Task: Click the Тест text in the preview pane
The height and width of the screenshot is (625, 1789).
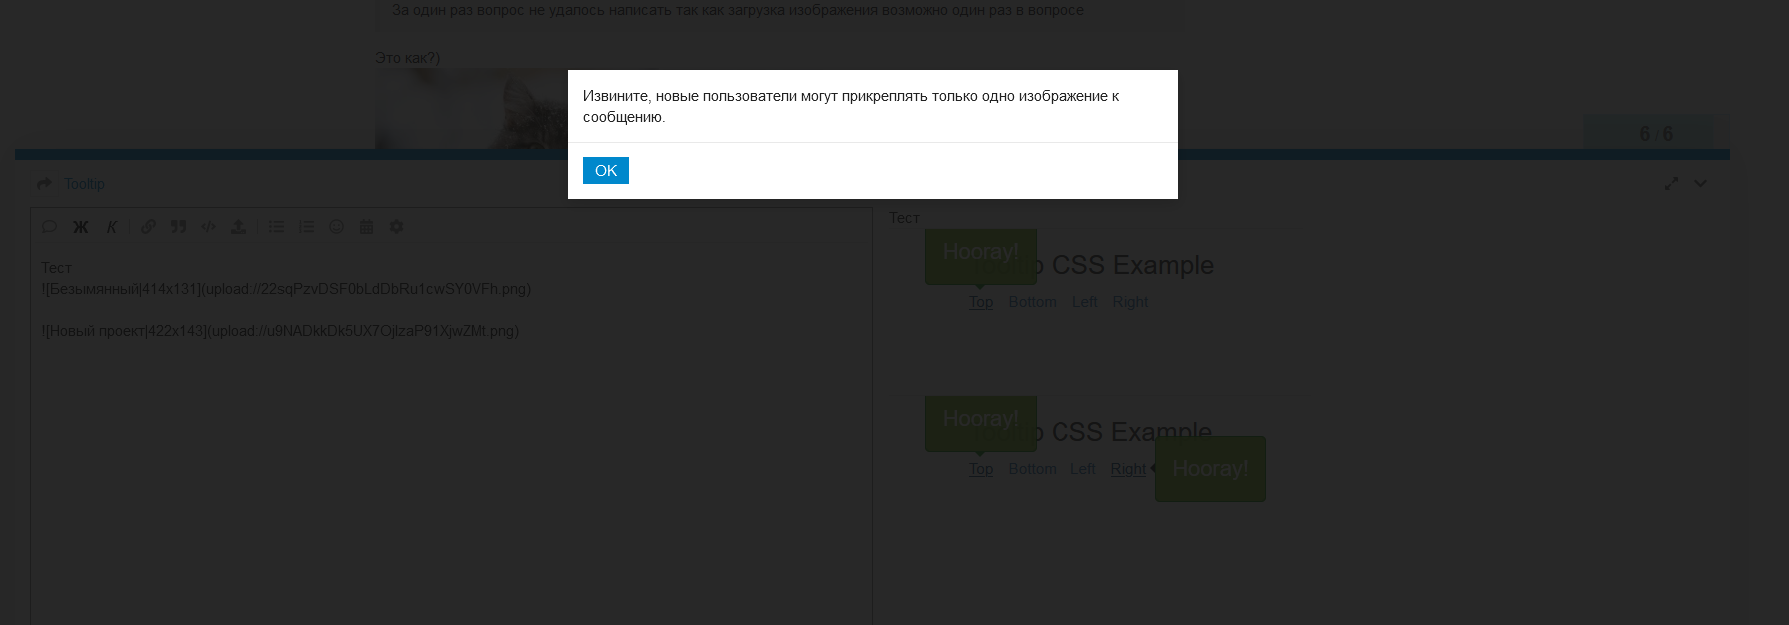Action: coord(904,218)
